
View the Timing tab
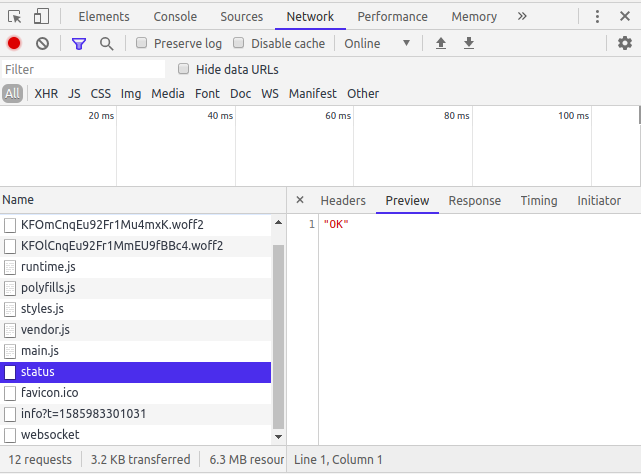539,200
